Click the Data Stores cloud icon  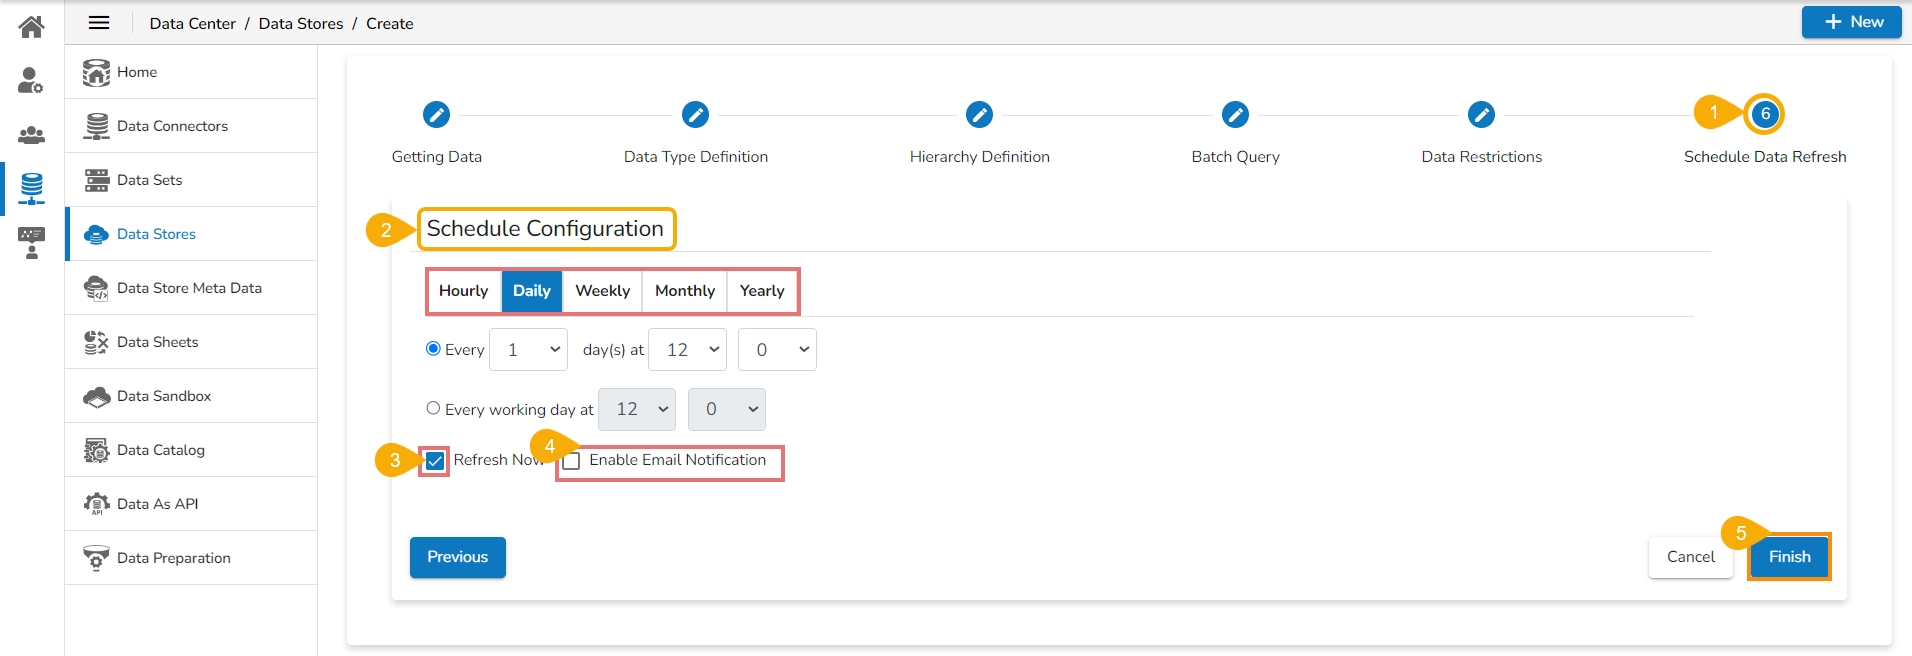[96, 234]
